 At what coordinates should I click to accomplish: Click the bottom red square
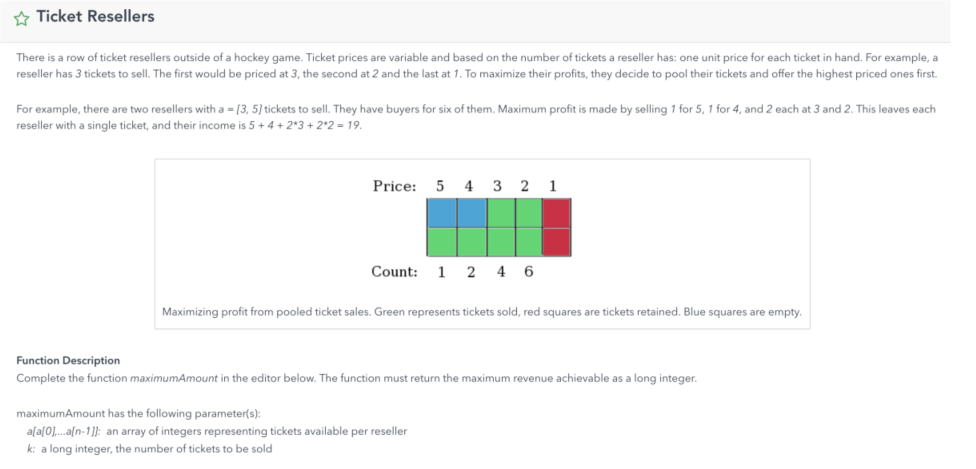pyautogui.click(x=556, y=242)
